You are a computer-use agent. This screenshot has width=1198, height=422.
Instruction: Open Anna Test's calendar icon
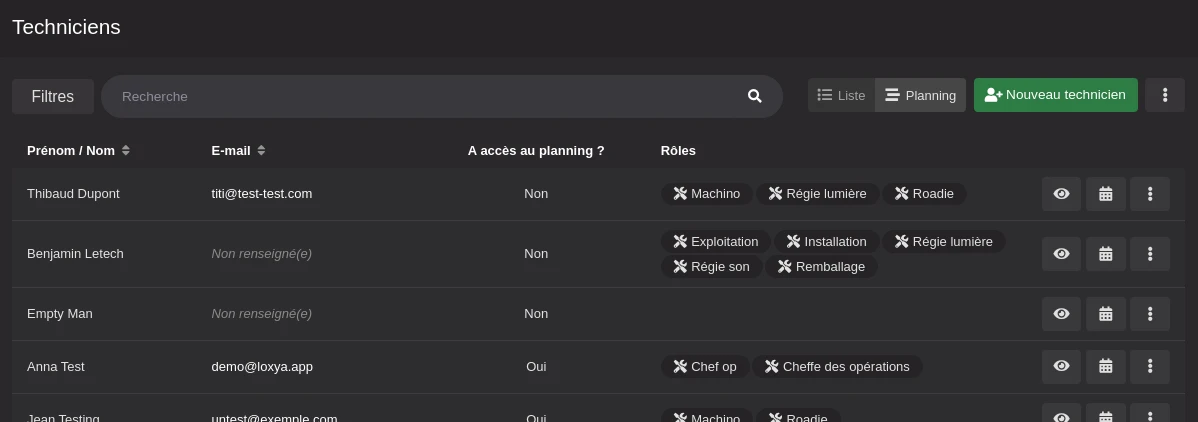point(1105,367)
